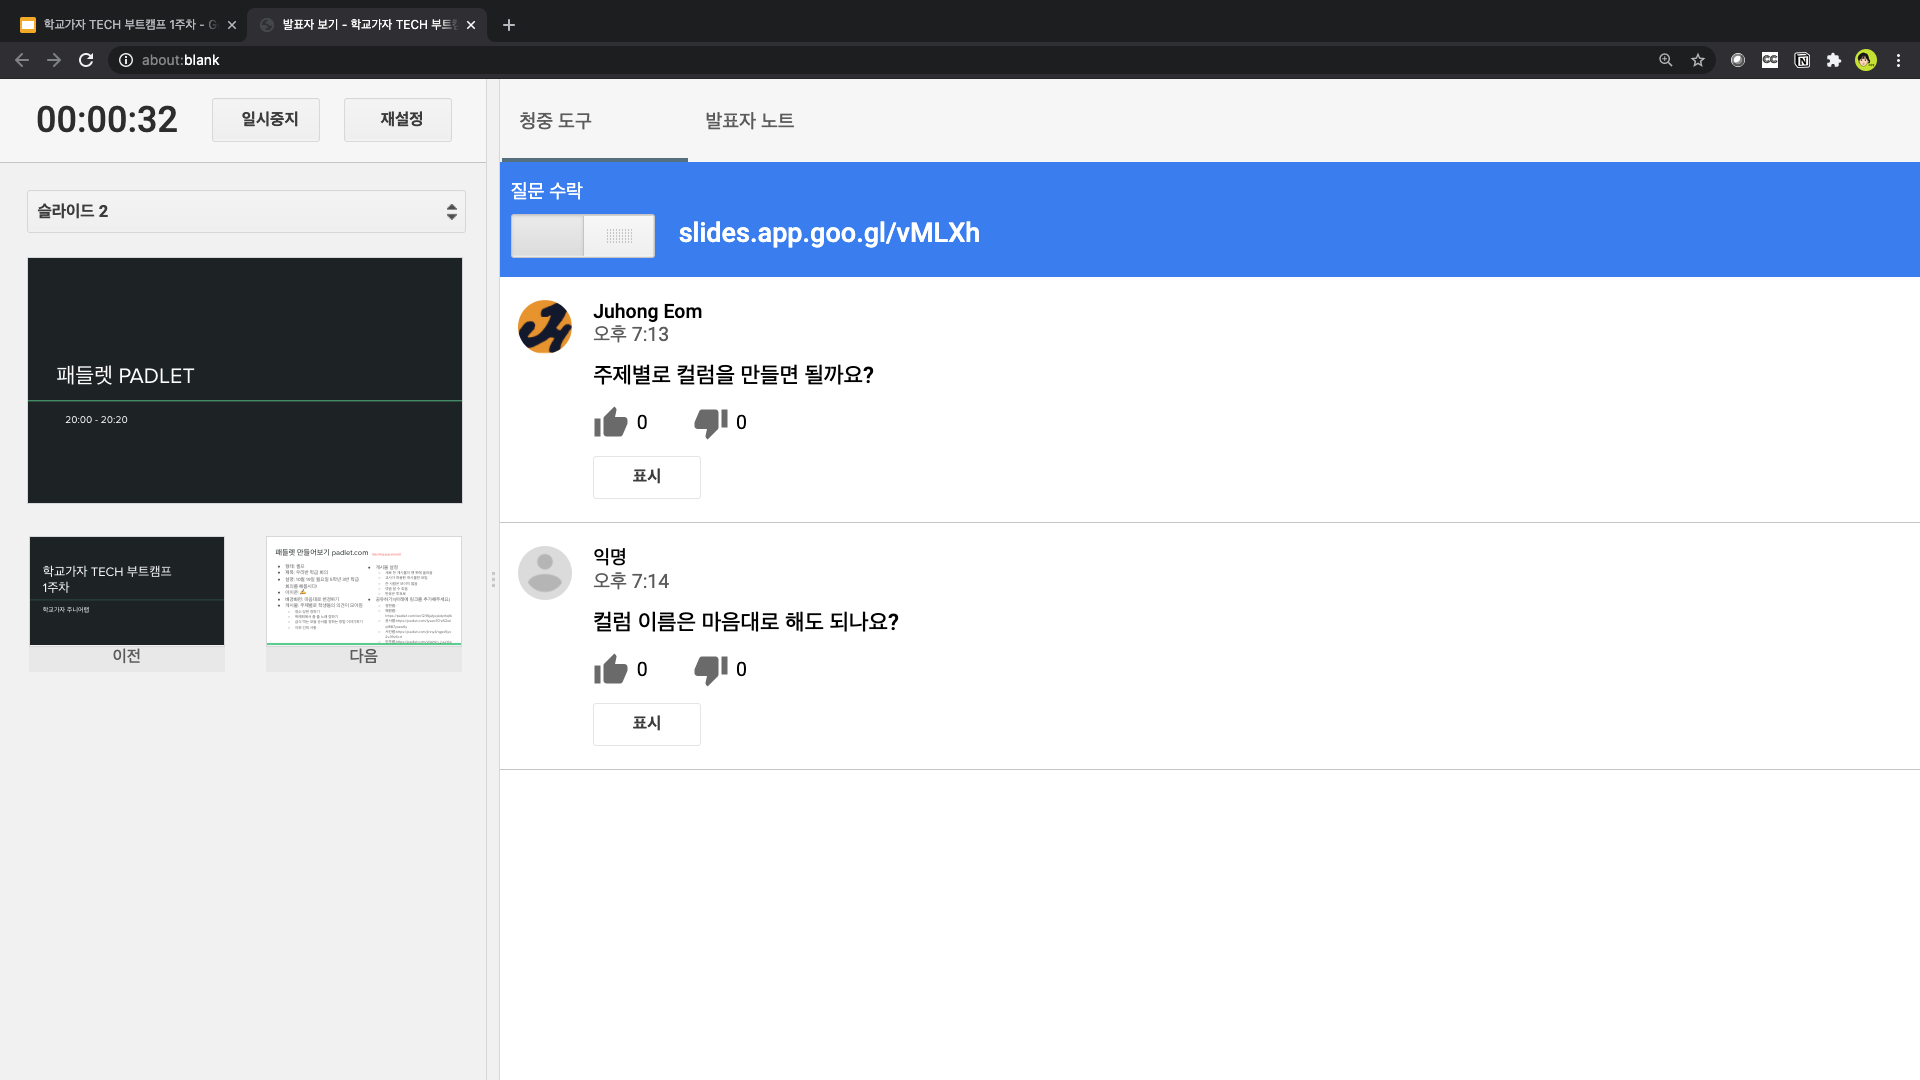Reload the page with refresh icon
The image size is (1920, 1080).
pos(86,60)
